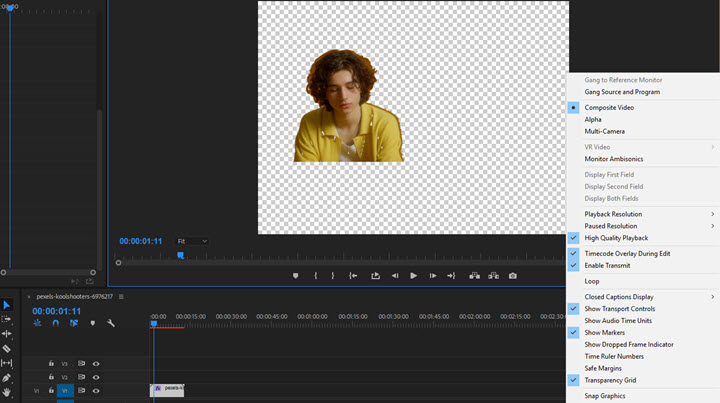Select the Razor tool in the toolbar
The image size is (720, 403).
[x=7, y=349]
